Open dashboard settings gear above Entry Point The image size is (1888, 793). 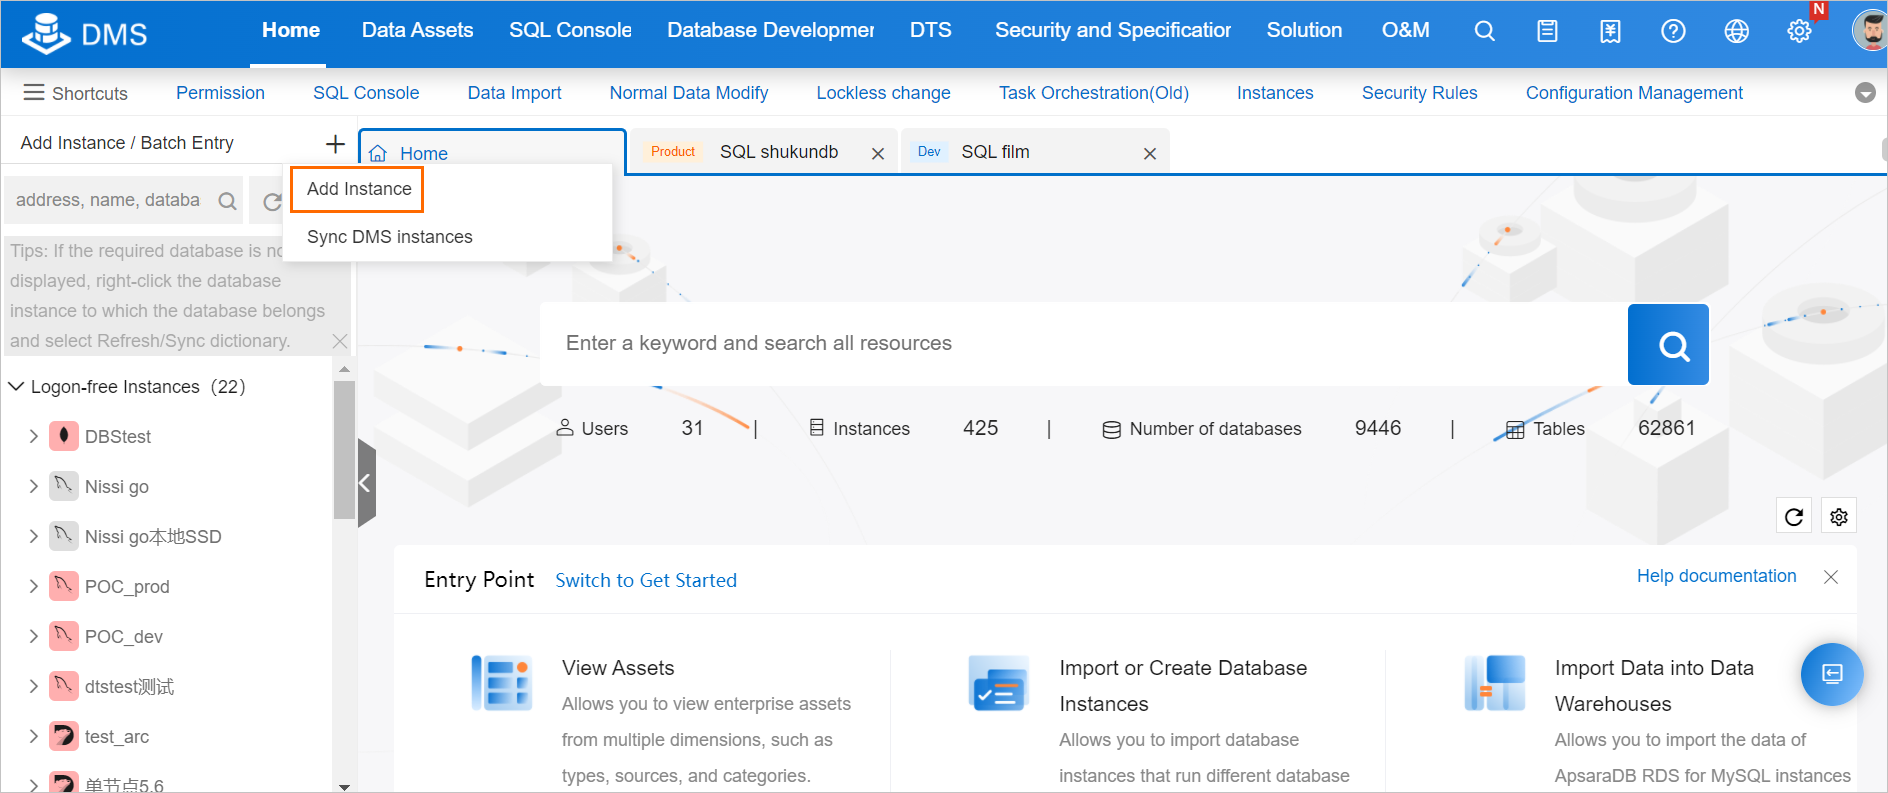(x=1839, y=517)
